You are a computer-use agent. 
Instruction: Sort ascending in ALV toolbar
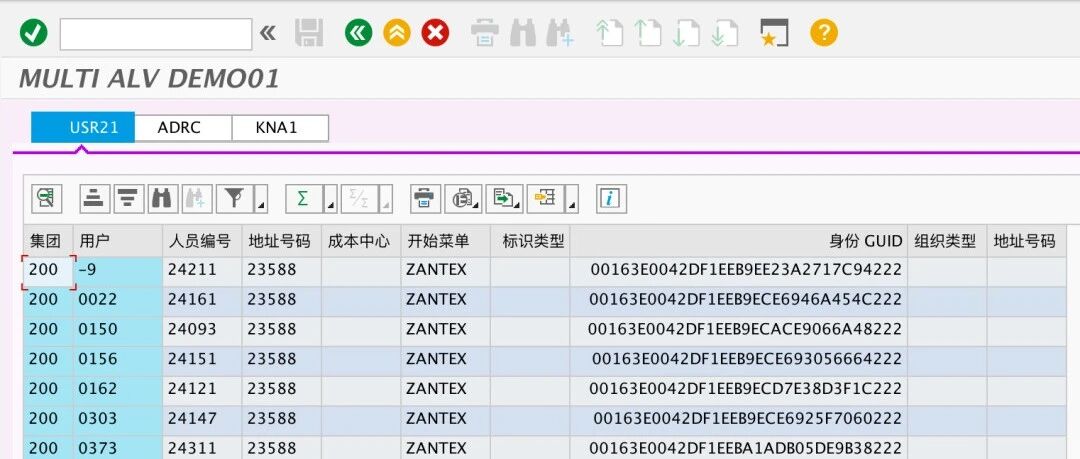(94, 198)
